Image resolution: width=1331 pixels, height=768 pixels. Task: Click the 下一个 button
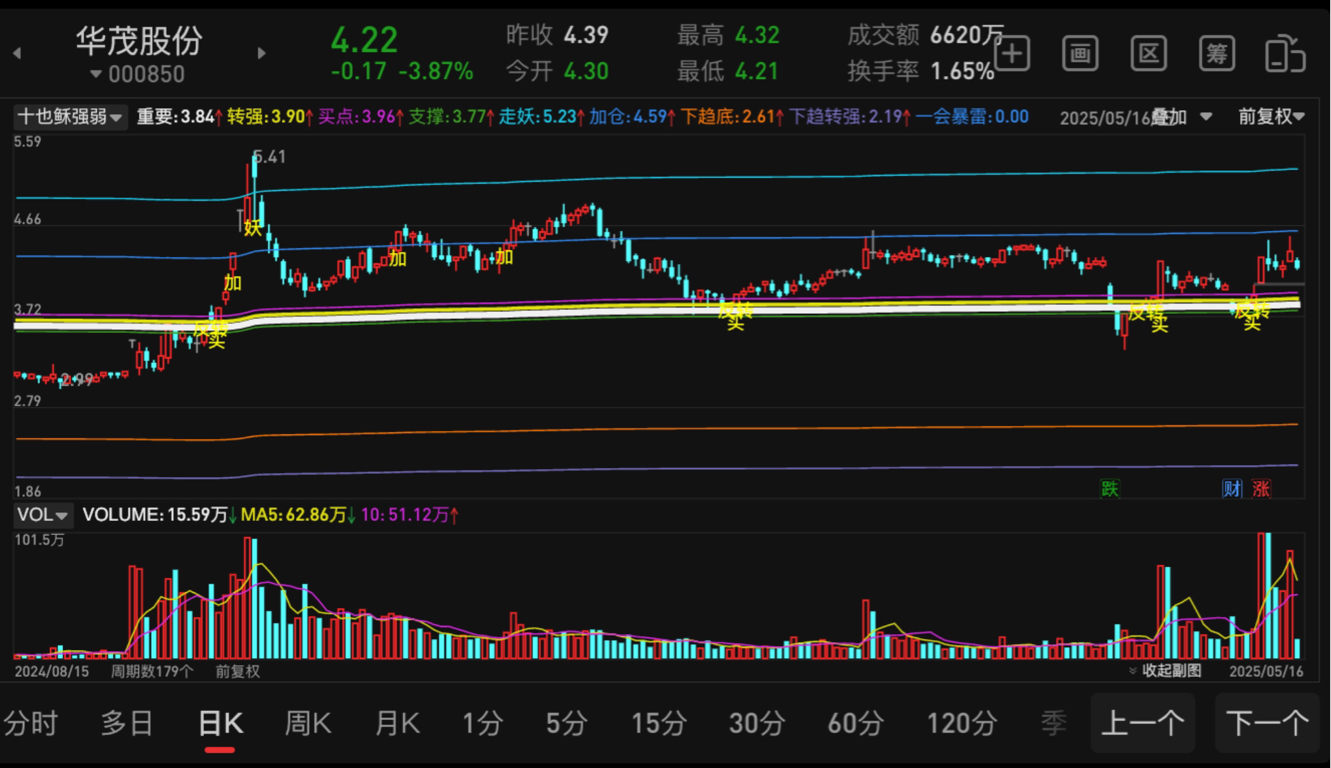point(1267,722)
